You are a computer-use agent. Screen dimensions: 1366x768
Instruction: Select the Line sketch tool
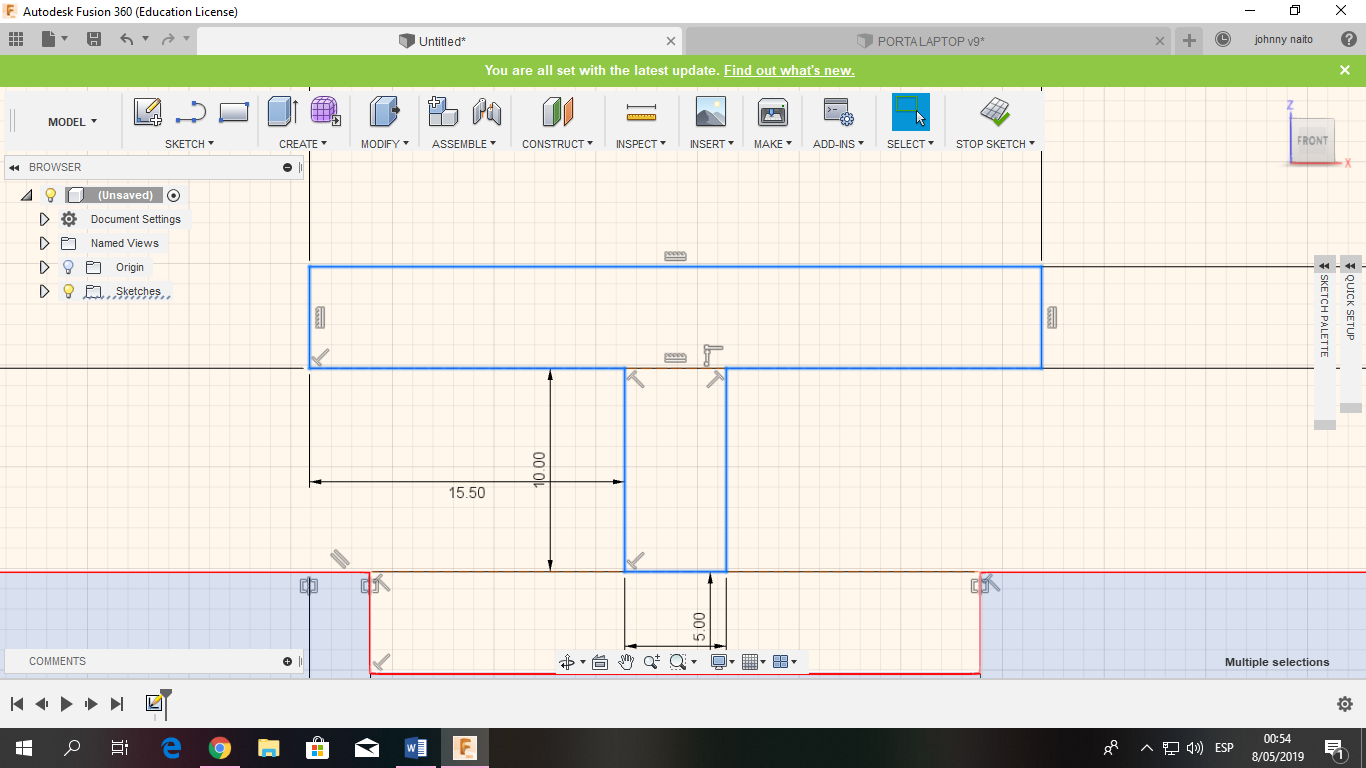click(x=190, y=112)
